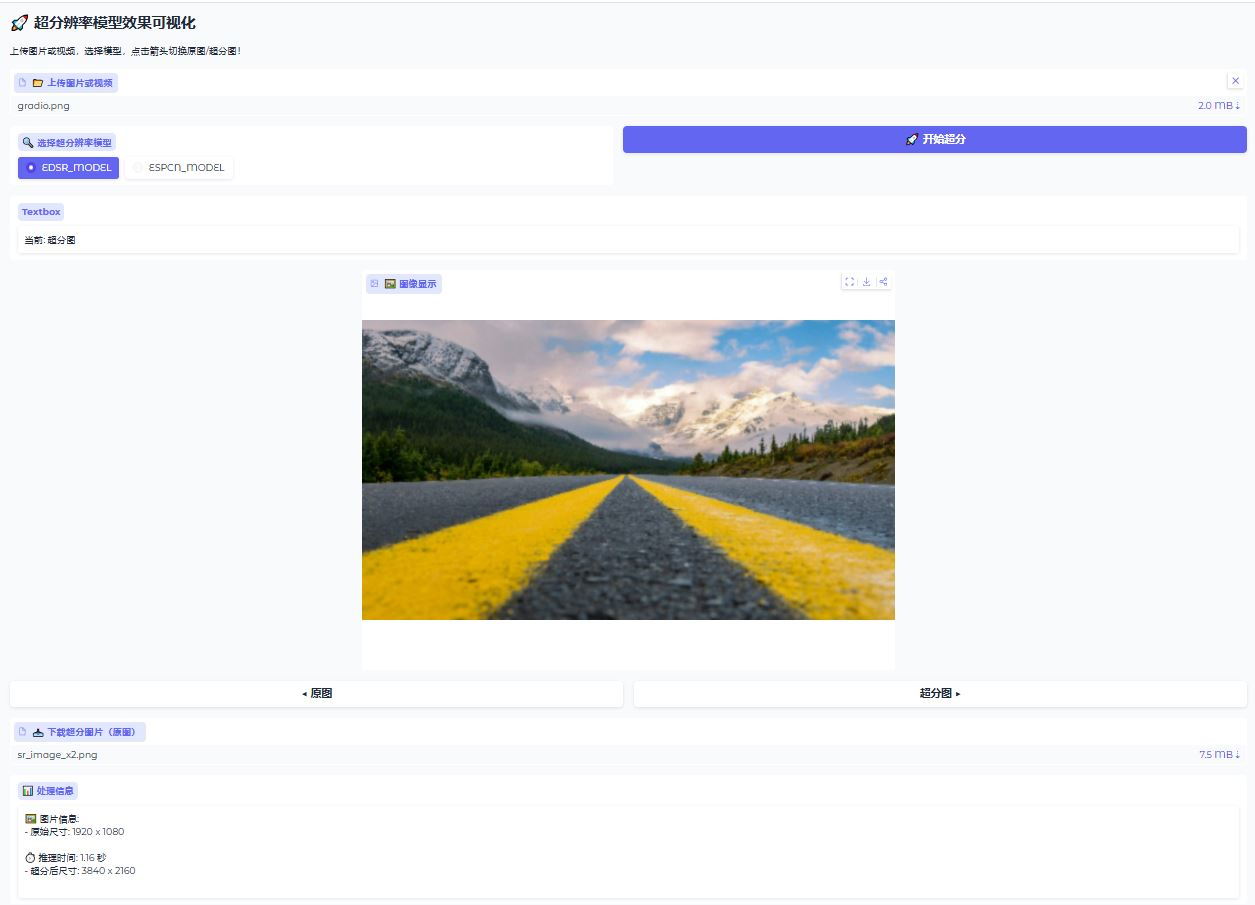Click the Textbox field showing 当前: 超分图

(628, 240)
